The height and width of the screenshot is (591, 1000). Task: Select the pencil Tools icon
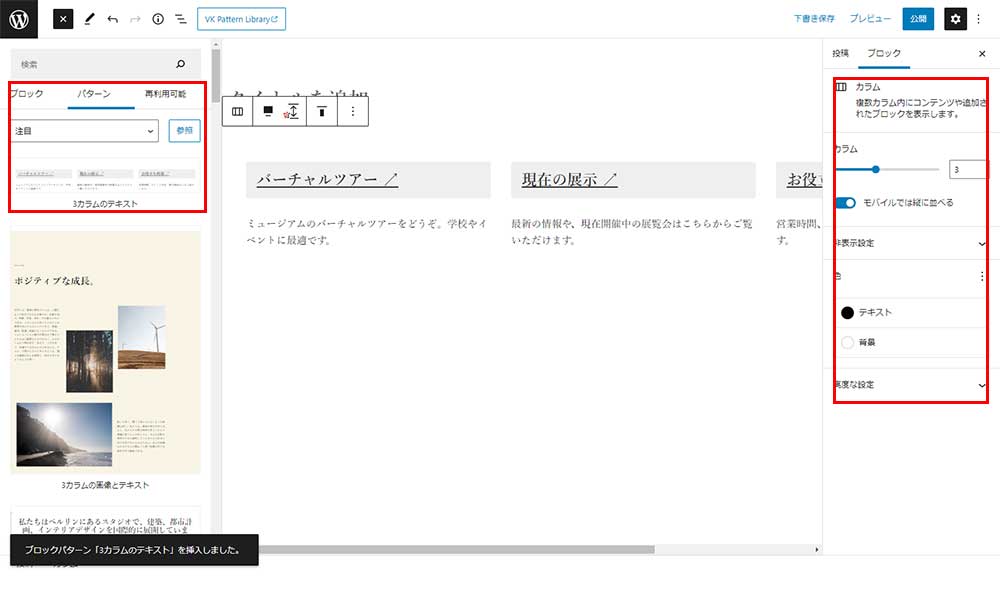(x=88, y=19)
